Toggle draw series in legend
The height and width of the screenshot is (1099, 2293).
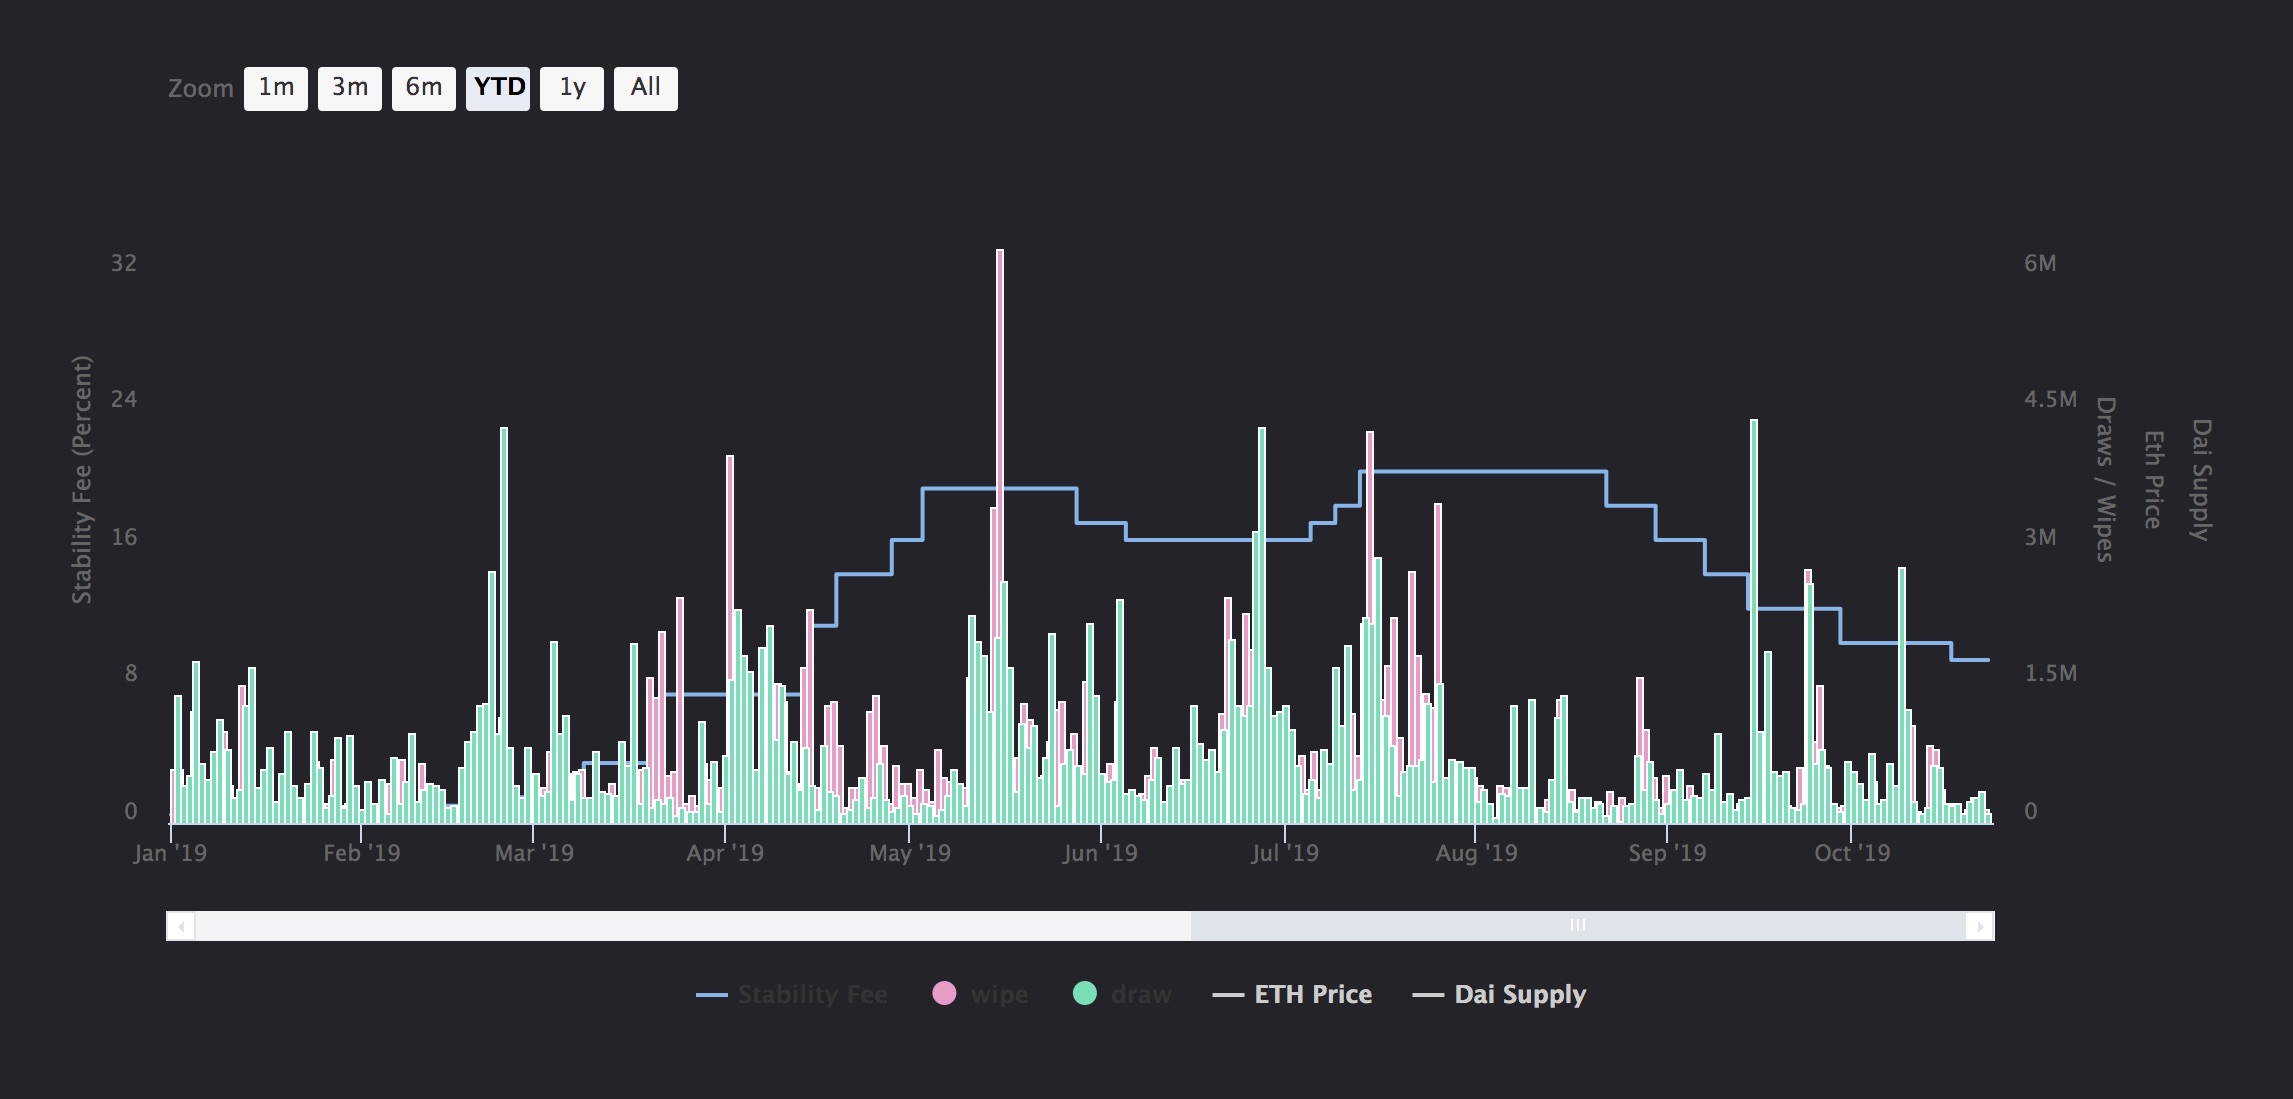[1122, 994]
